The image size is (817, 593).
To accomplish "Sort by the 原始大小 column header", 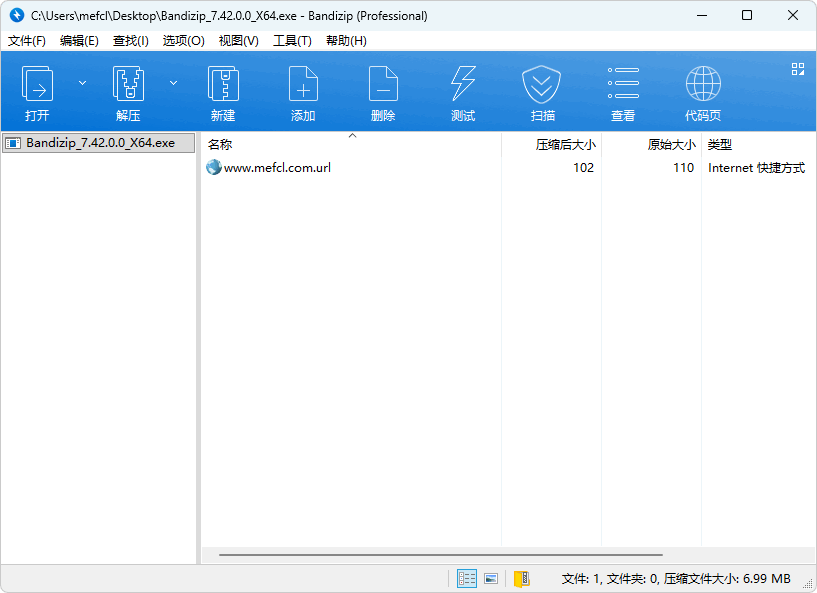I will [x=651, y=144].
